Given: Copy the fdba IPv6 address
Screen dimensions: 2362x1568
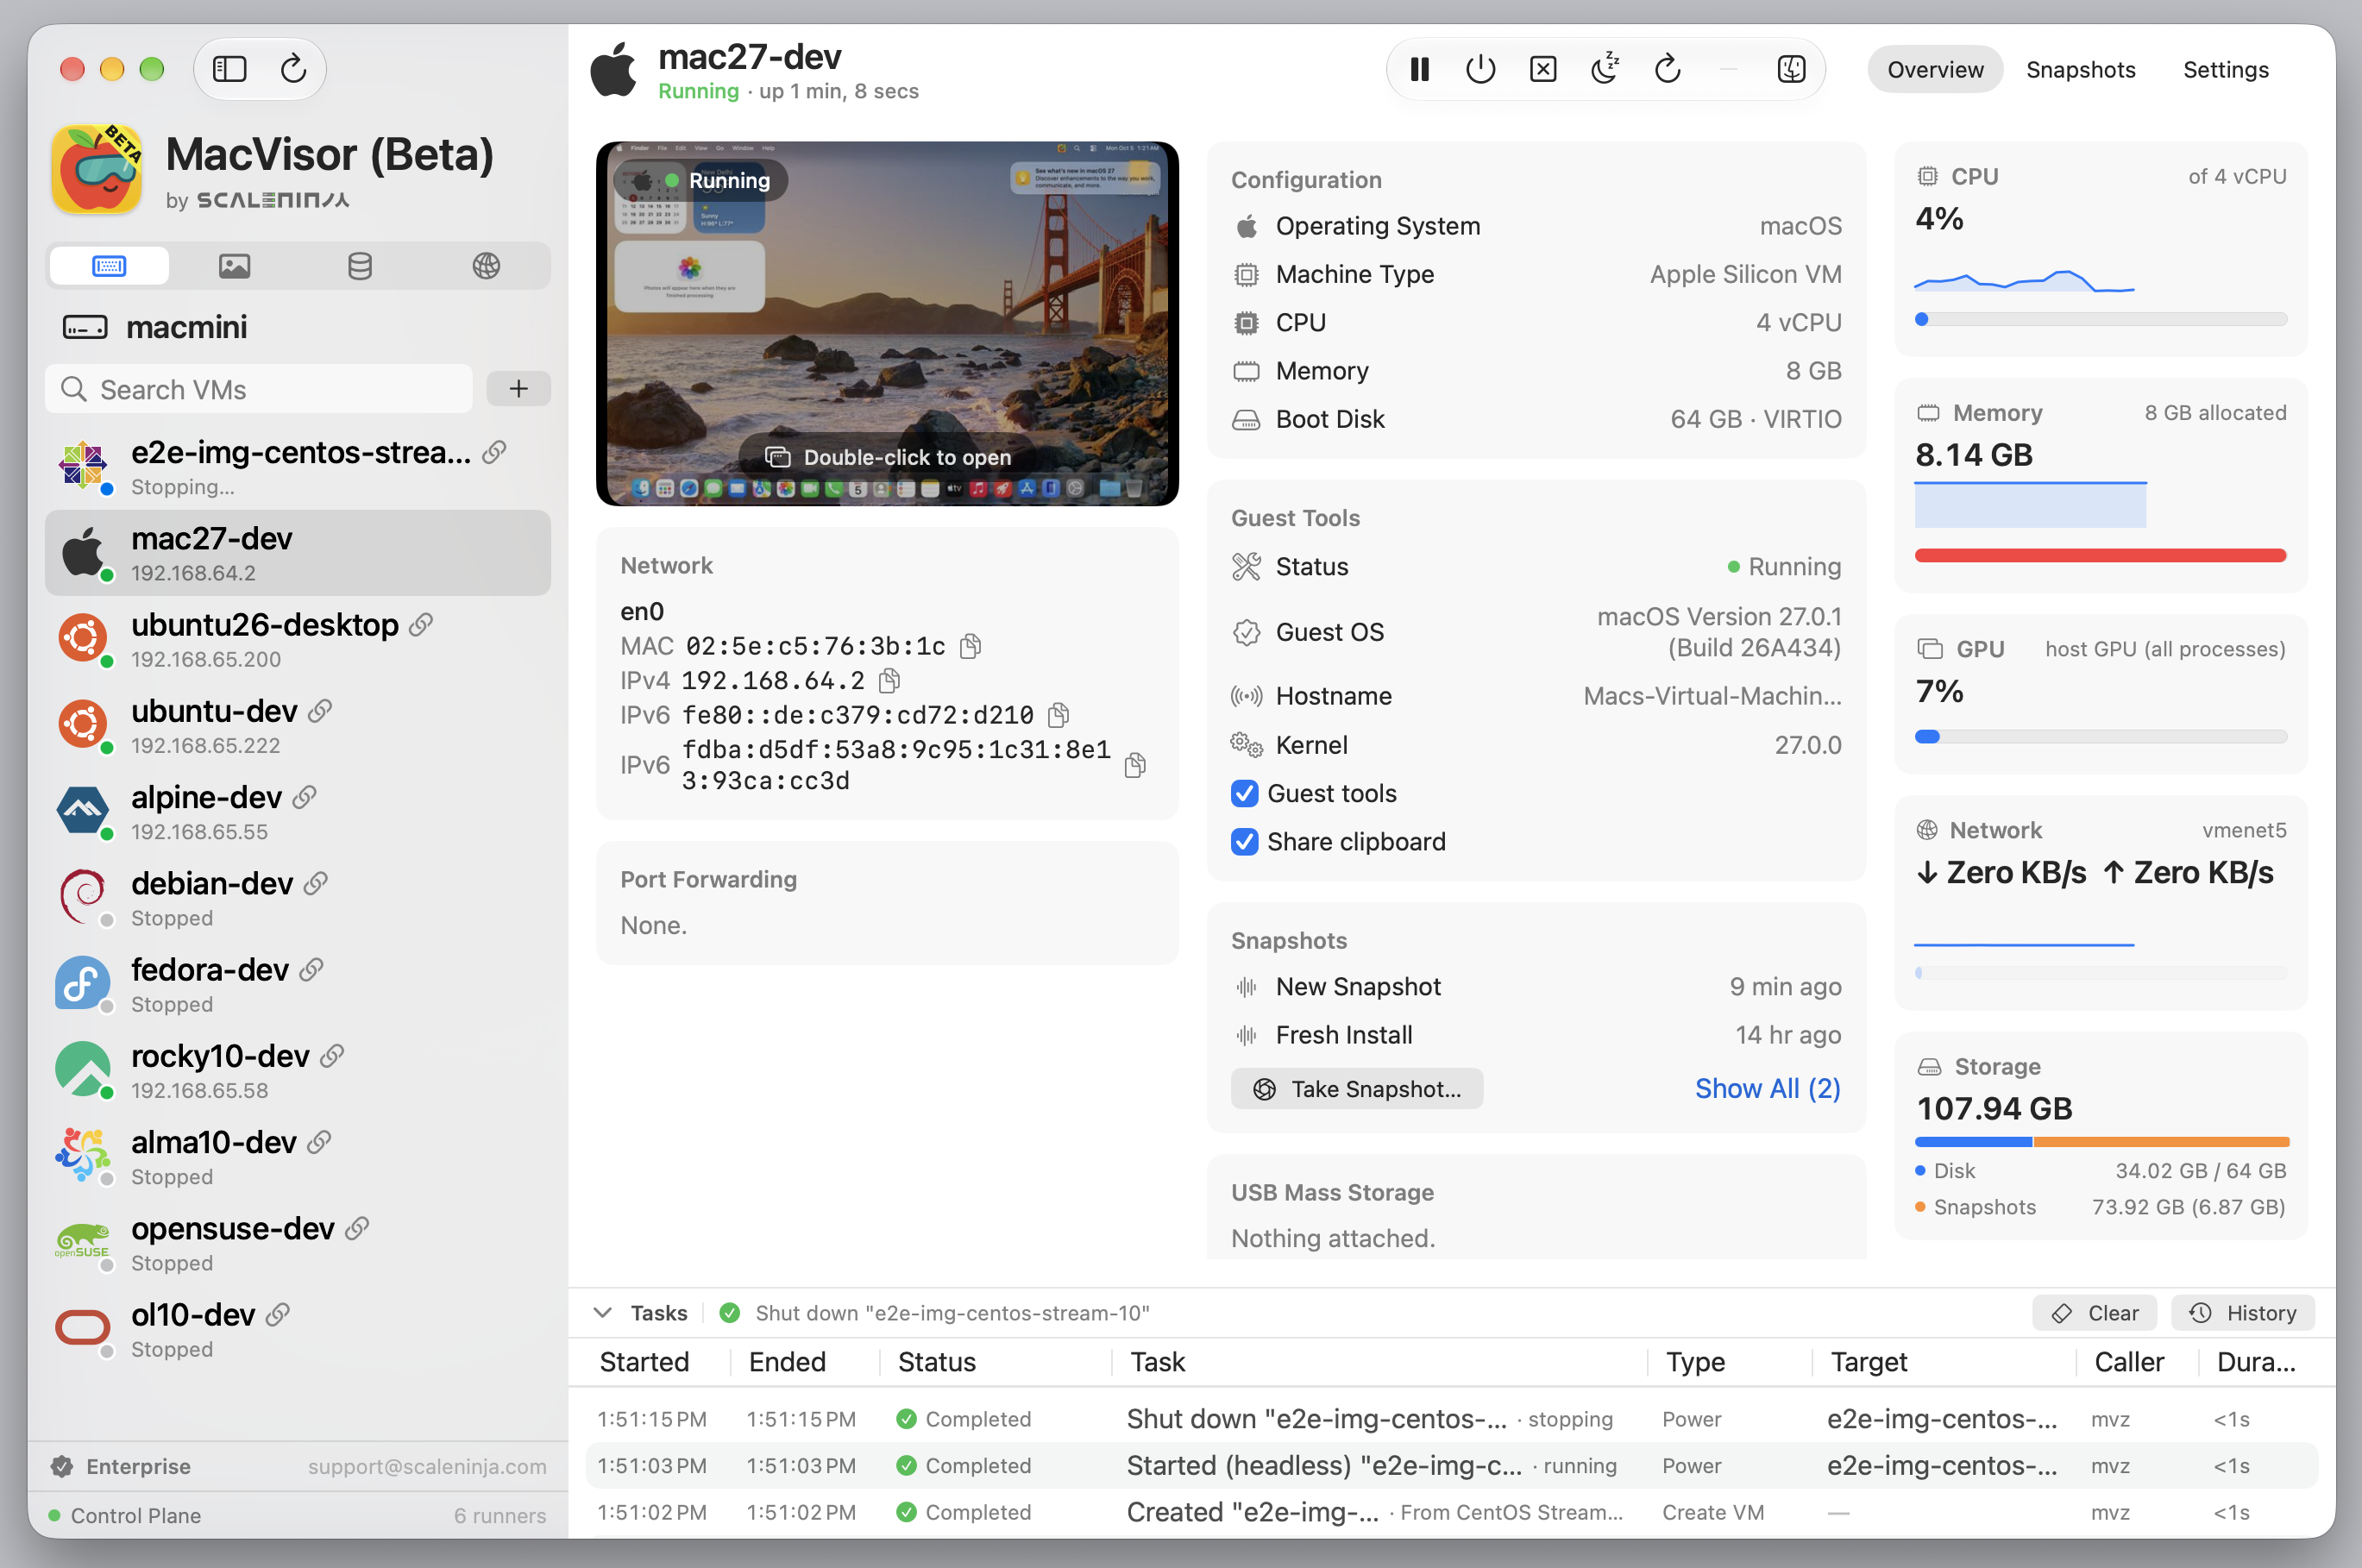Looking at the screenshot, I should pyautogui.click(x=1134, y=765).
